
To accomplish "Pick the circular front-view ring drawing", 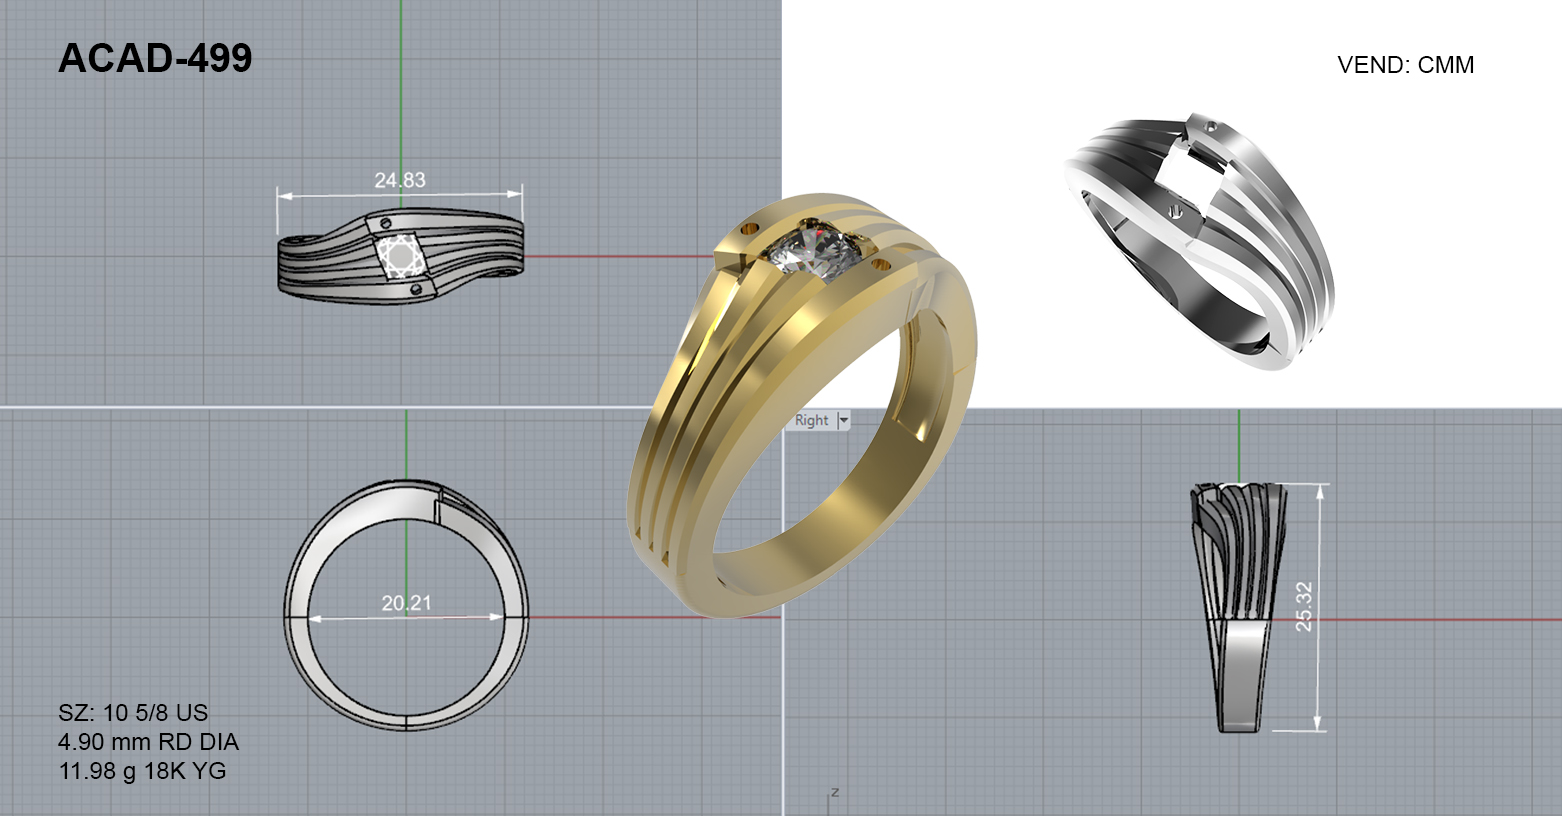I will pos(406,604).
